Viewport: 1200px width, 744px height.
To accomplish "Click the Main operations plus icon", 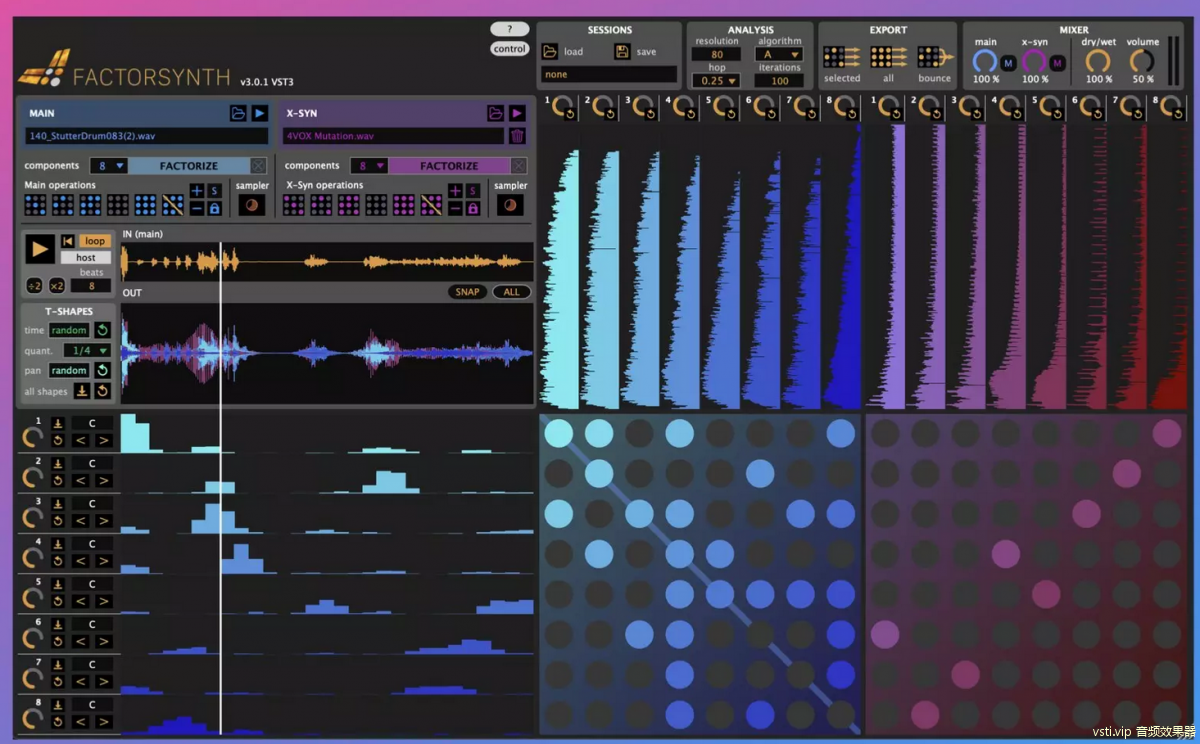I will [197, 191].
